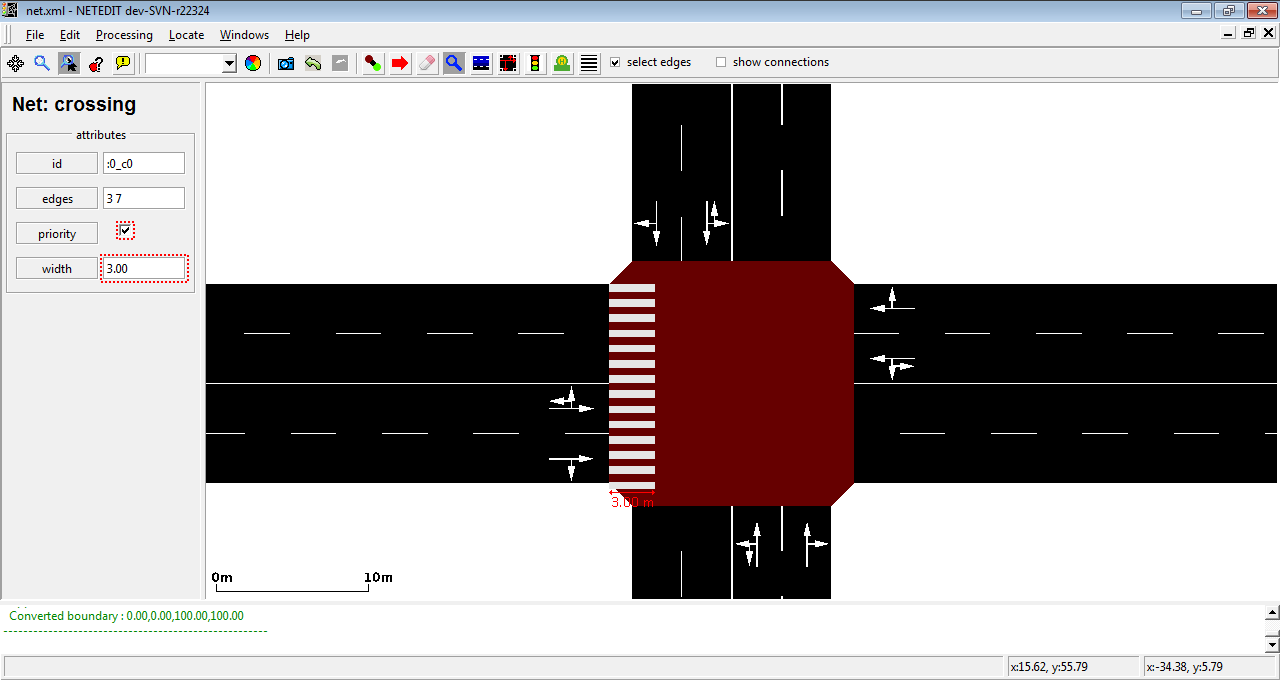Viewport: 1280px width, 680px height.
Task: Toggle the select edges checkbox
Action: (x=615, y=62)
